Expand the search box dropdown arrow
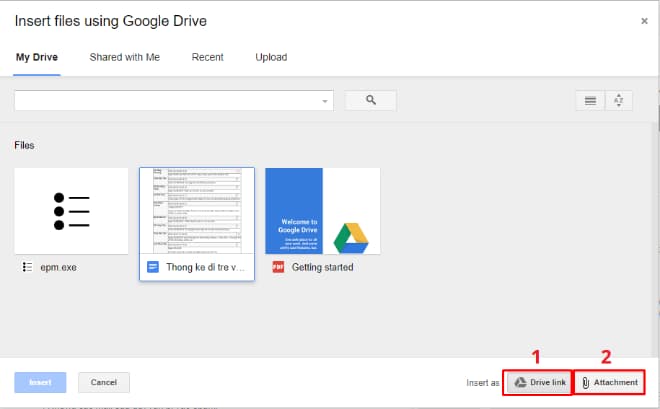The height and width of the screenshot is (409, 660). [325, 101]
